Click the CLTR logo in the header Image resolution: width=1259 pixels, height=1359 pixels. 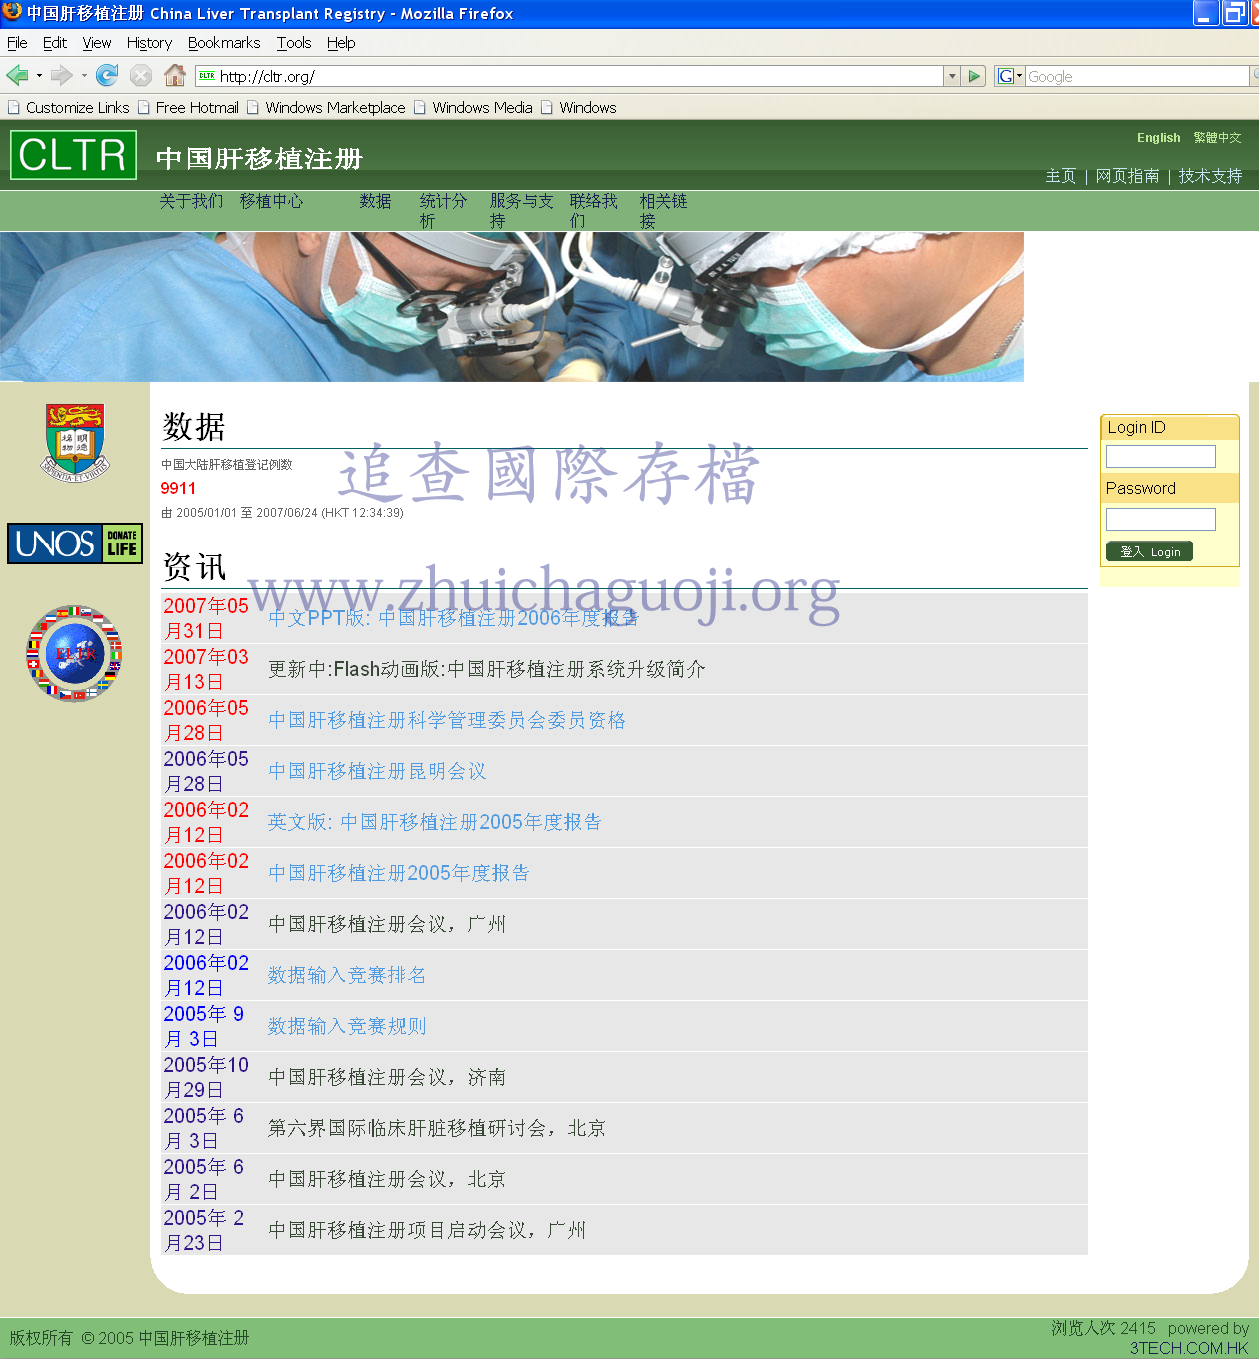coord(73,155)
